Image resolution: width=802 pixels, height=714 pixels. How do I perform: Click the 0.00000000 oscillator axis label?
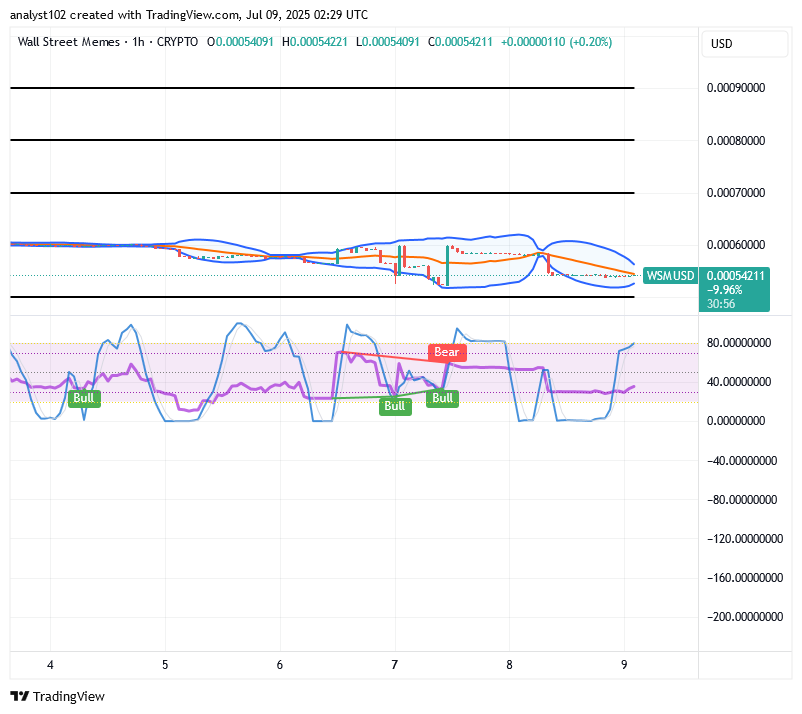pos(736,421)
